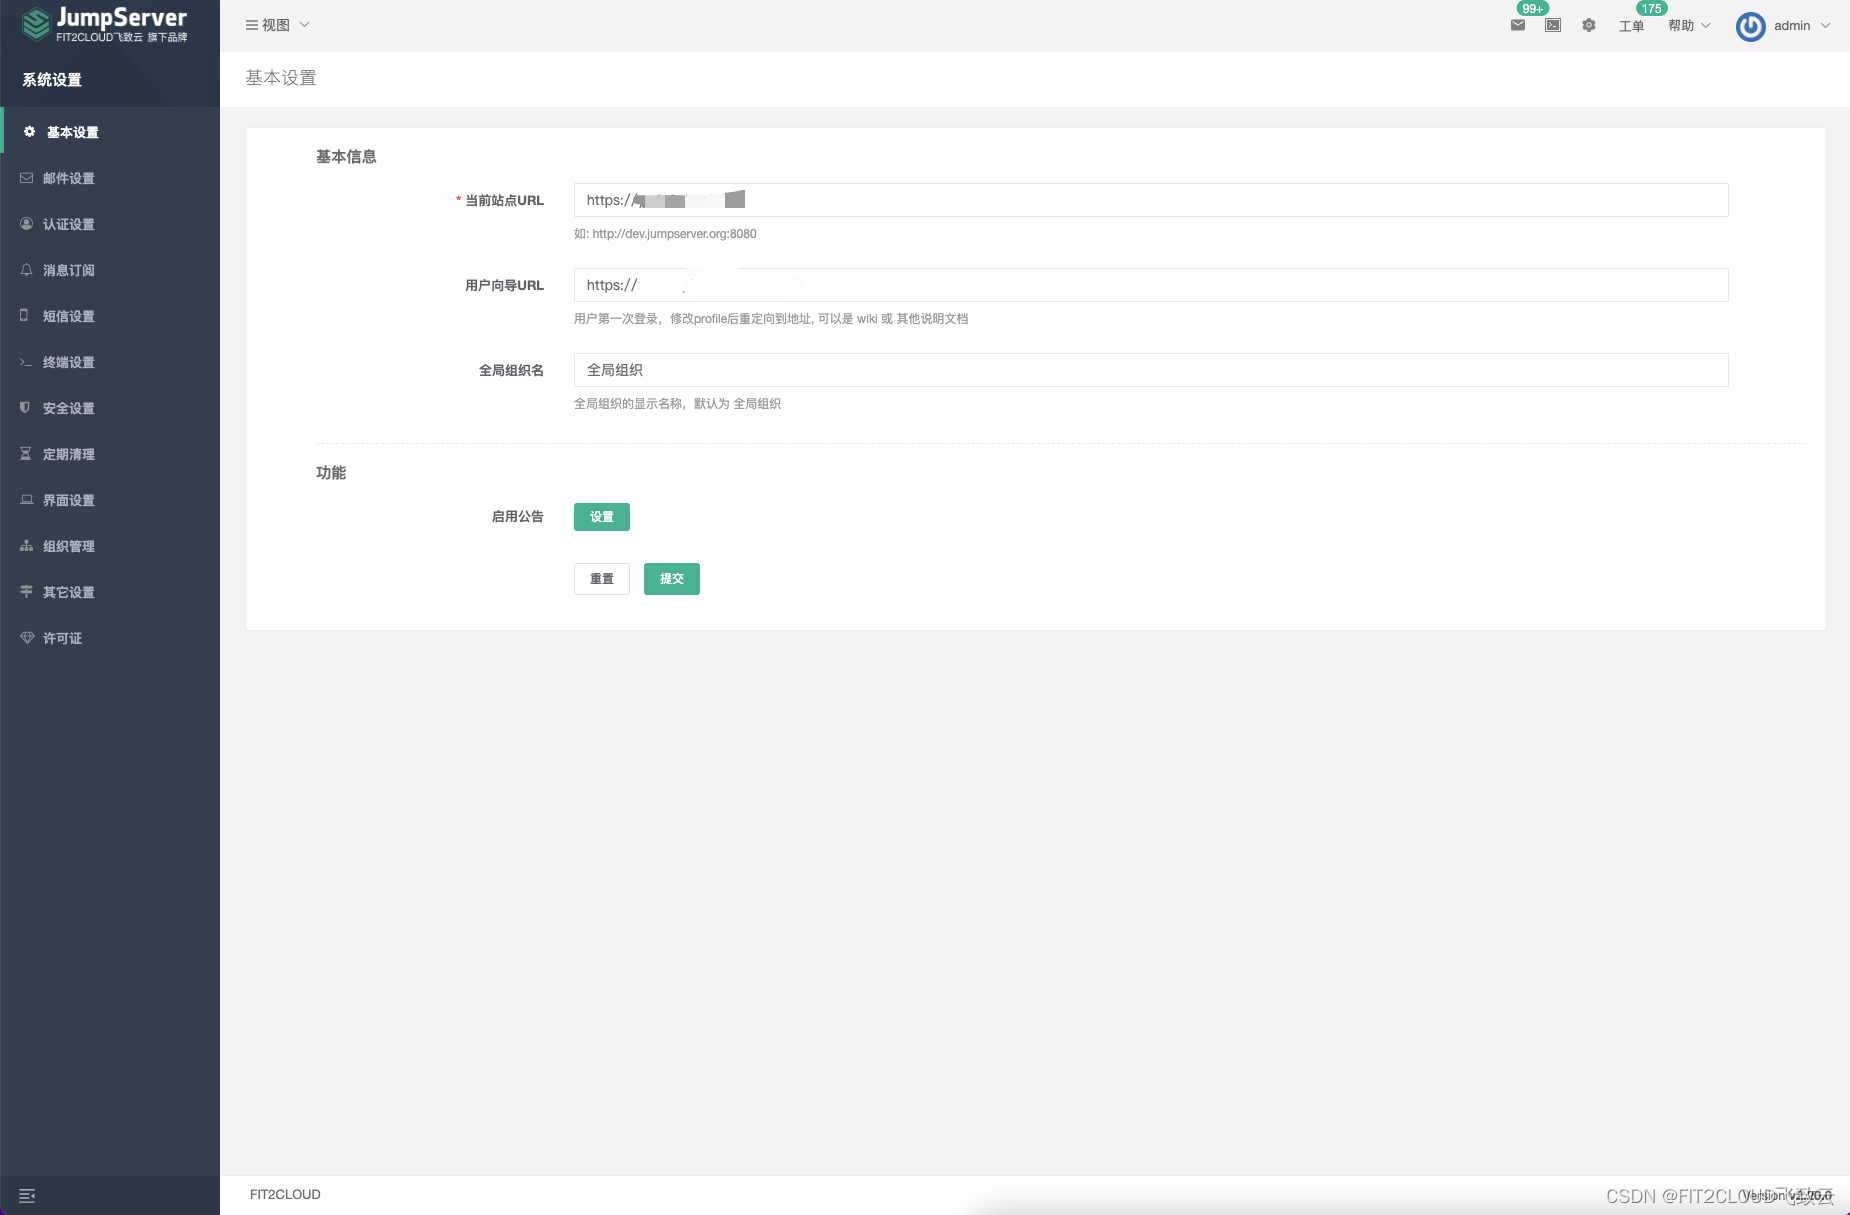
Task: Click the 邮件设置 envelope icon
Action: (x=26, y=178)
